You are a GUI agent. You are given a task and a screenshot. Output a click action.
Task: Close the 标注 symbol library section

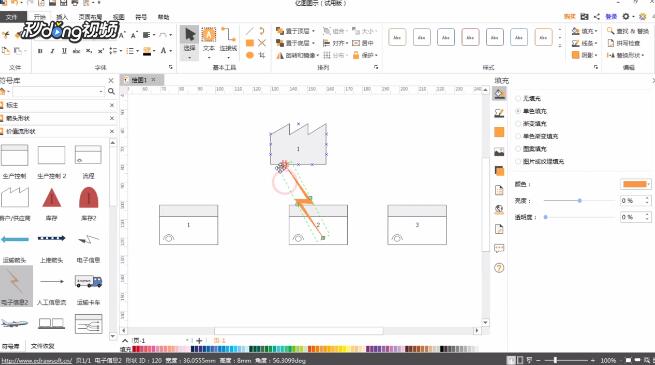pyautogui.click(x=112, y=105)
